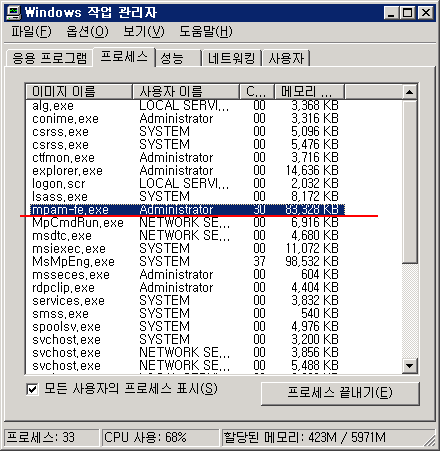This screenshot has width=440, height=451.
Task: Select the lsass.exe process
Action: click(x=185, y=197)
